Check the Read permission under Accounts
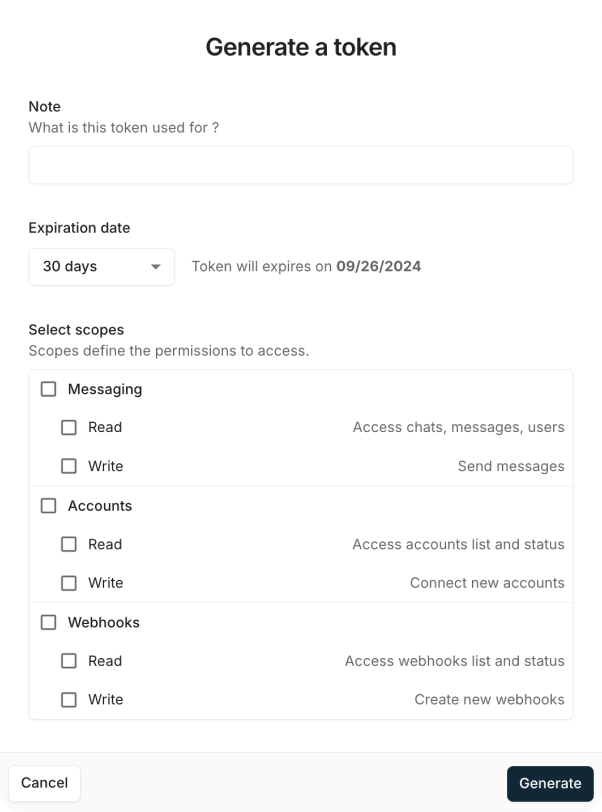This screenshot has height=812, width=602. tap(68, 544)
